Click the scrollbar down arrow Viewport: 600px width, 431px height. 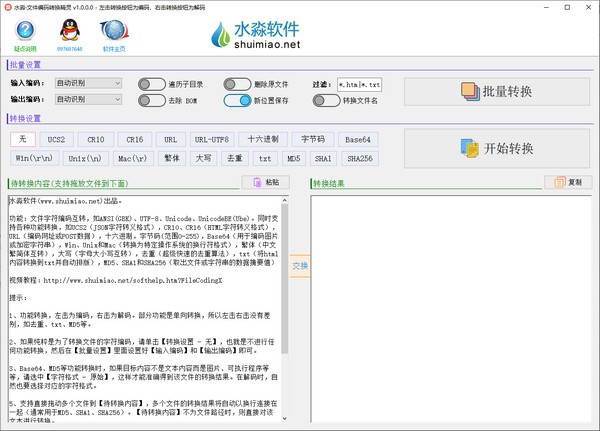click(285, 419)
